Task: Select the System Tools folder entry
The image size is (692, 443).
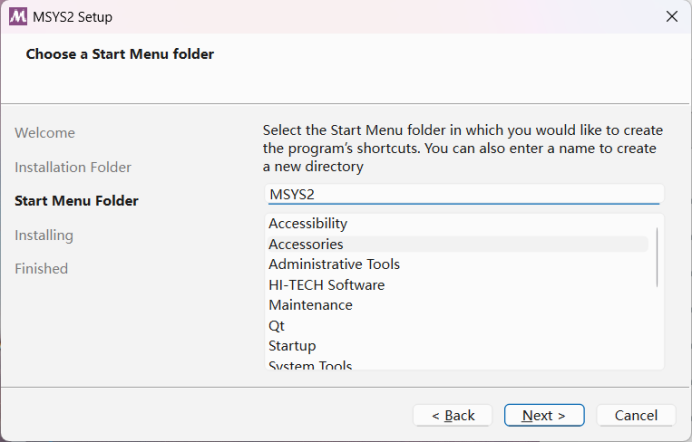Action: pos(458,364)
